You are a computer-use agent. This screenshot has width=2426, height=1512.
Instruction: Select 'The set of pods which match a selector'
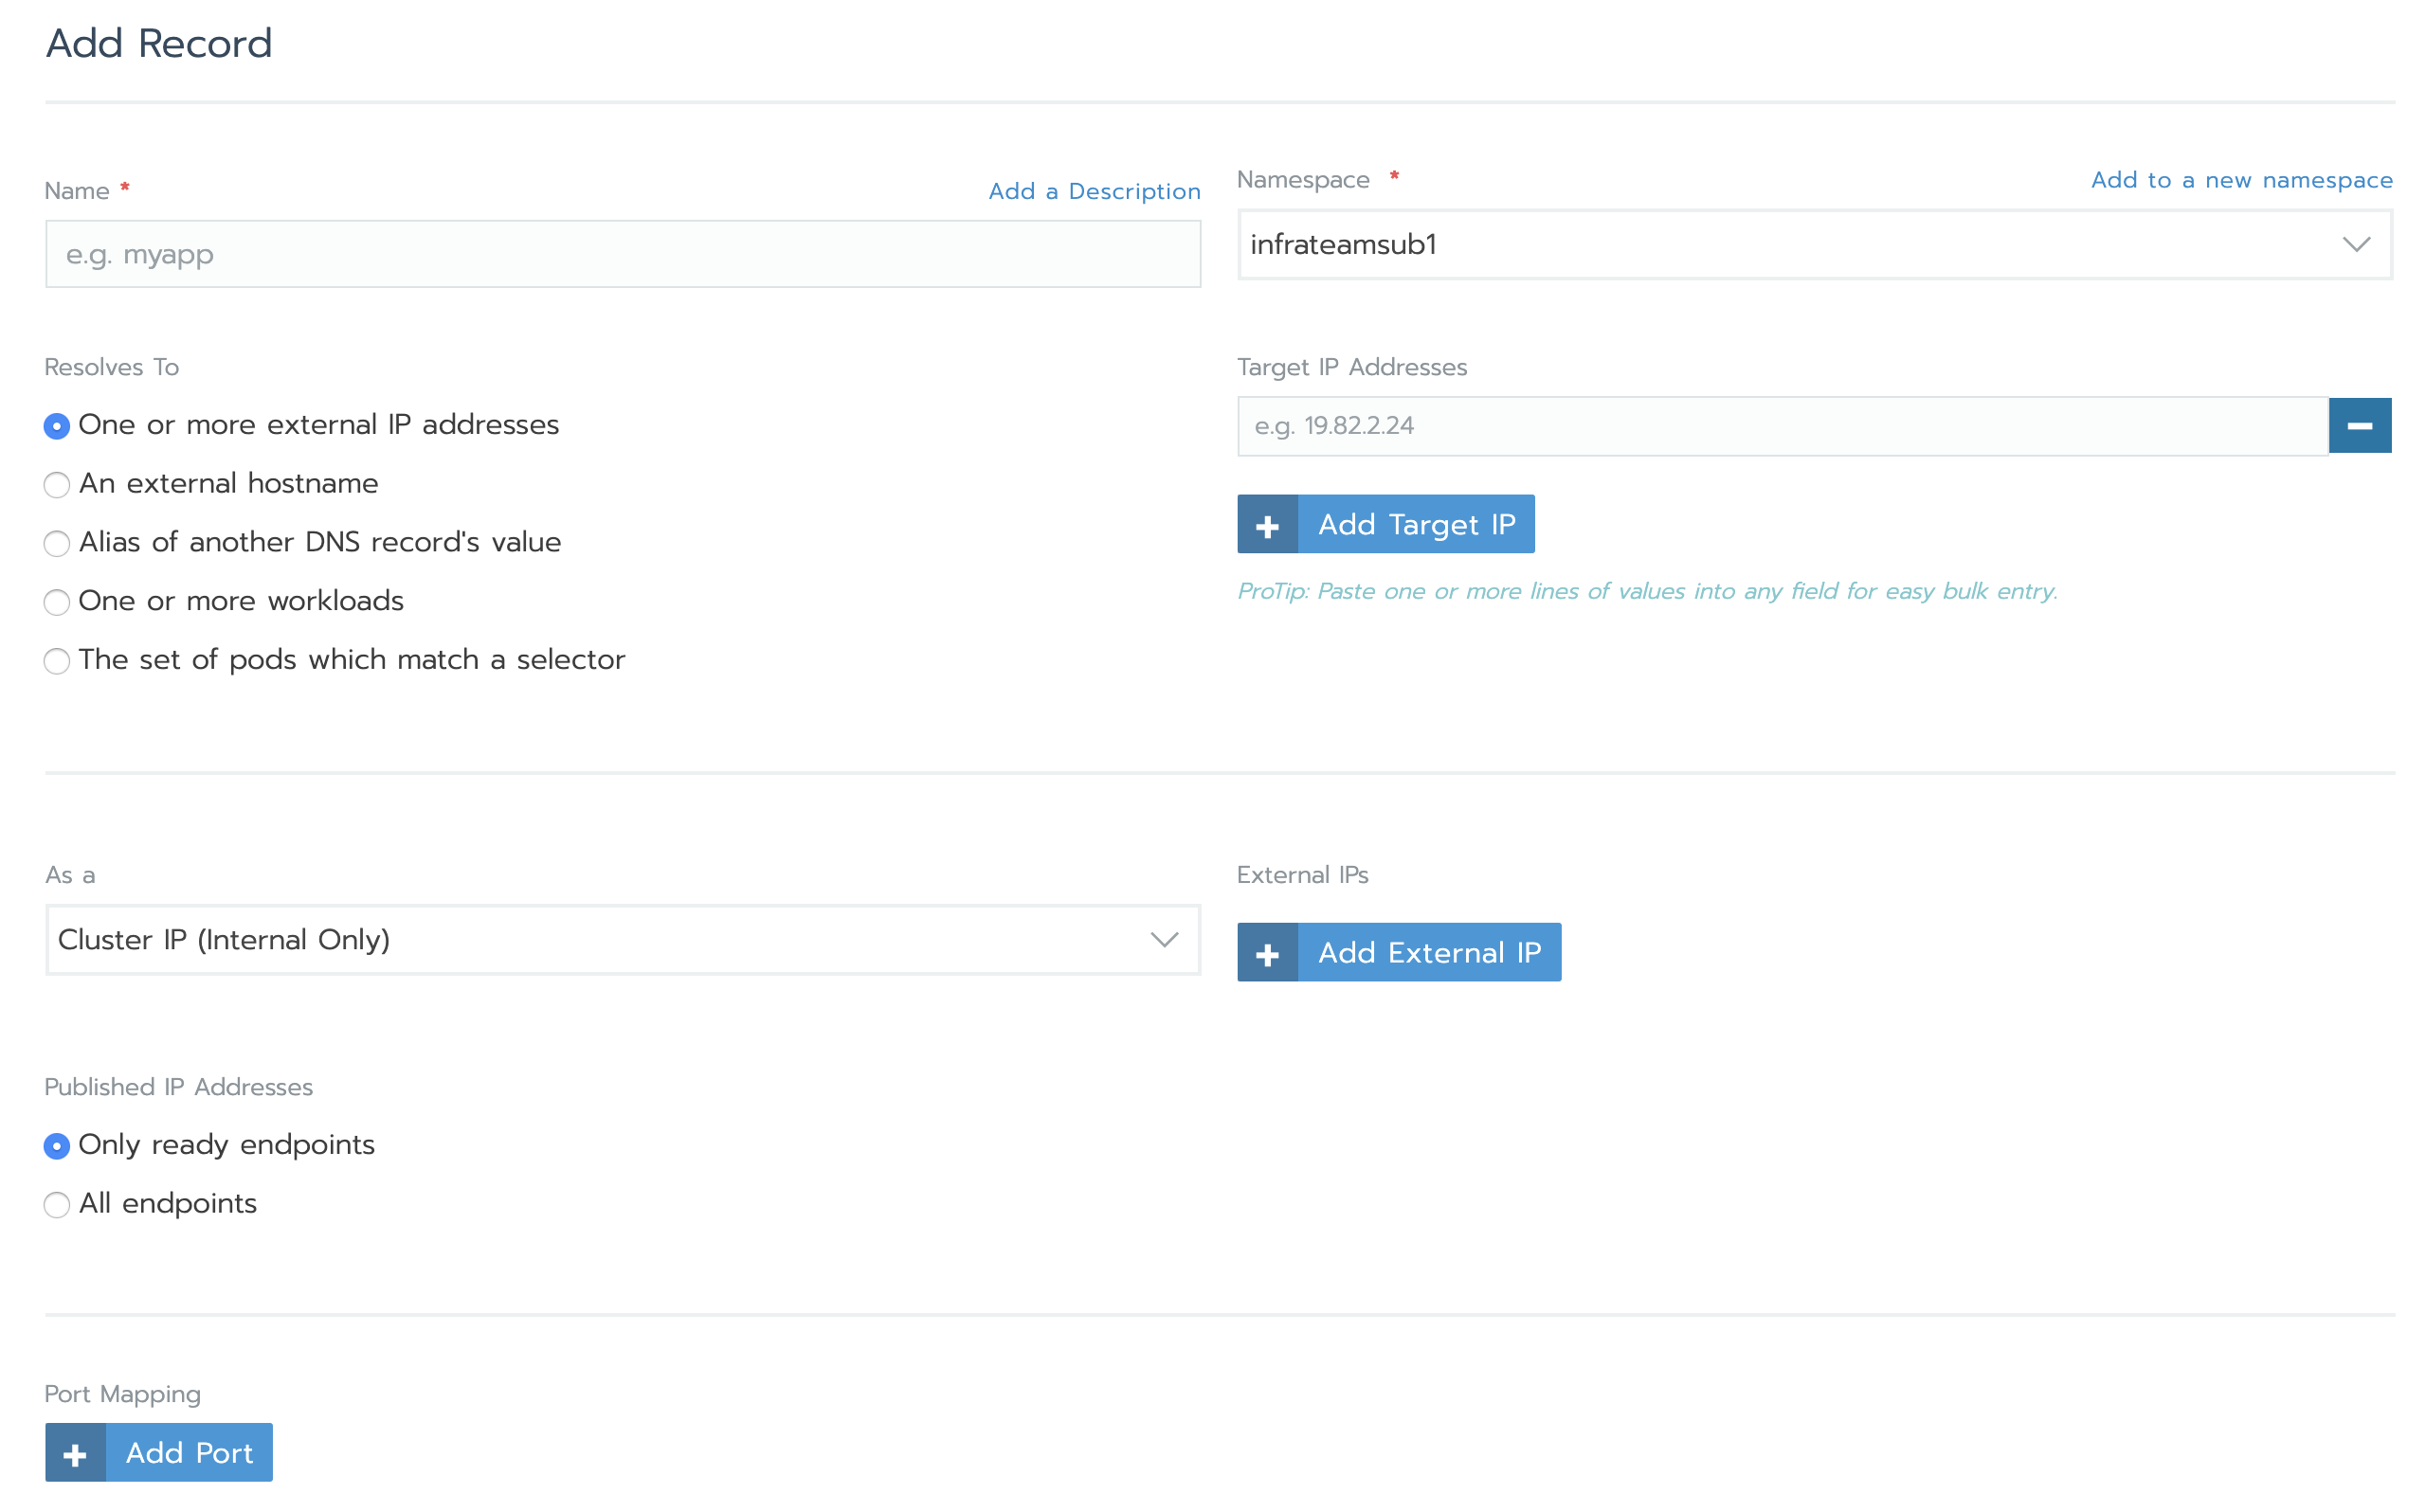57,661
